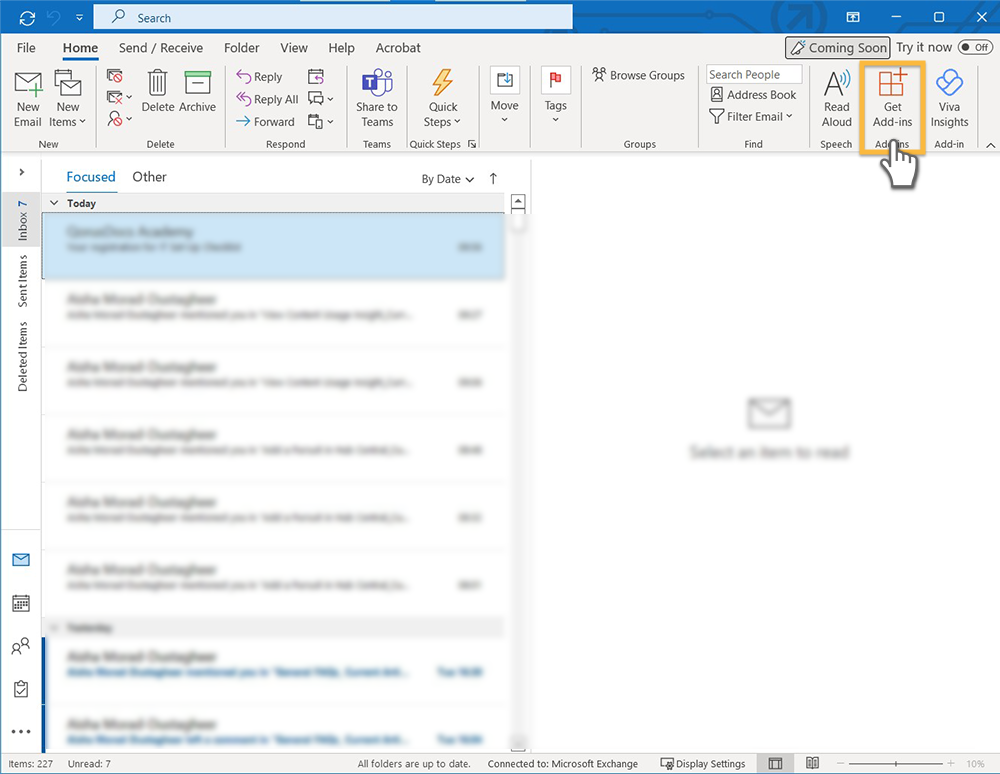Click the Undo icon
Viewport: 1000px width, 774px height.
[54, 18]
